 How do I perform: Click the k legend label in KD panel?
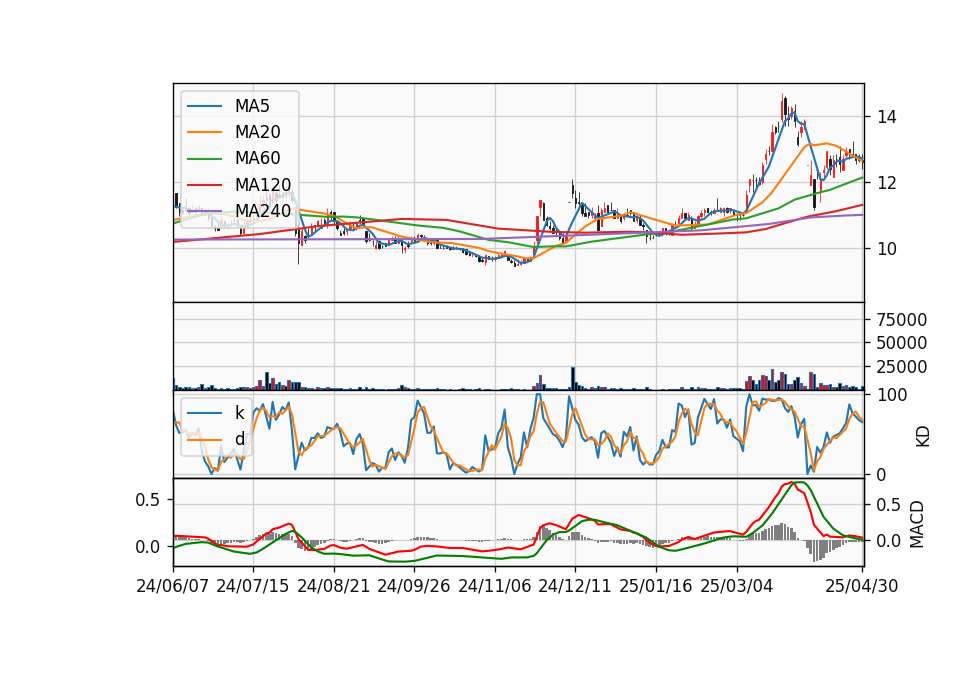[239, 413]
